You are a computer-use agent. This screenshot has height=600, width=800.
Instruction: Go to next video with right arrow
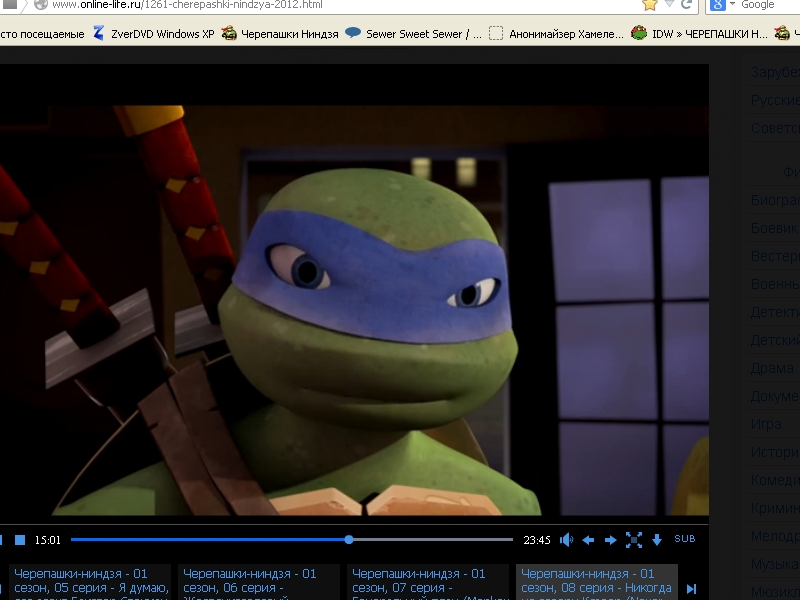pyautogui.click(x=611, y=540)
